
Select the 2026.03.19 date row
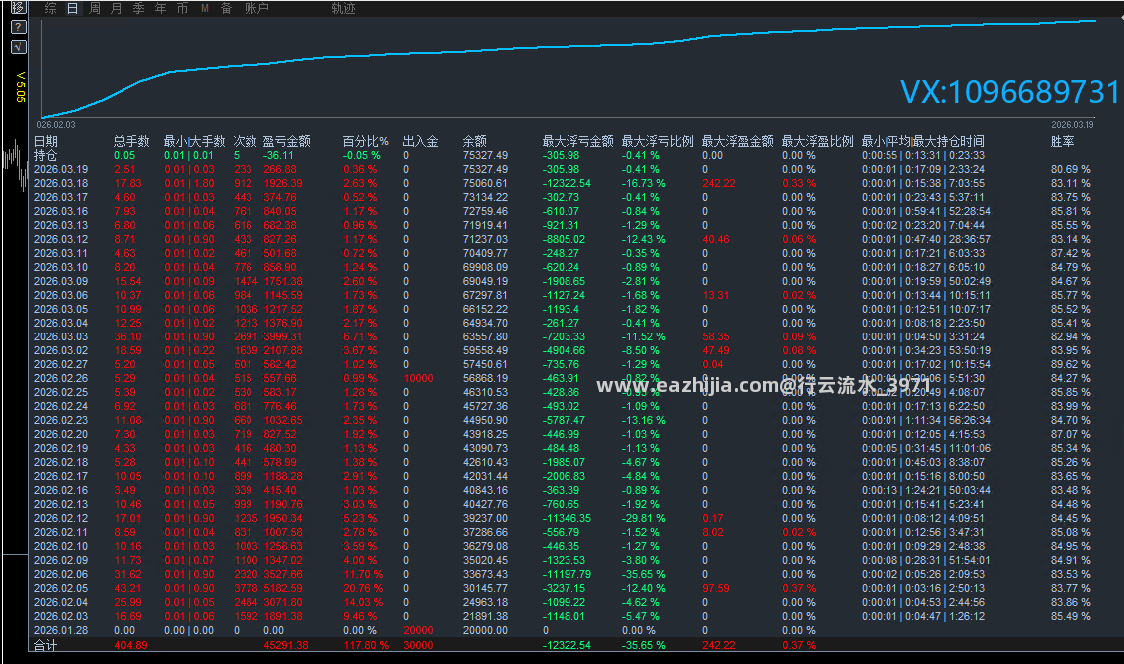pos(61,169)
